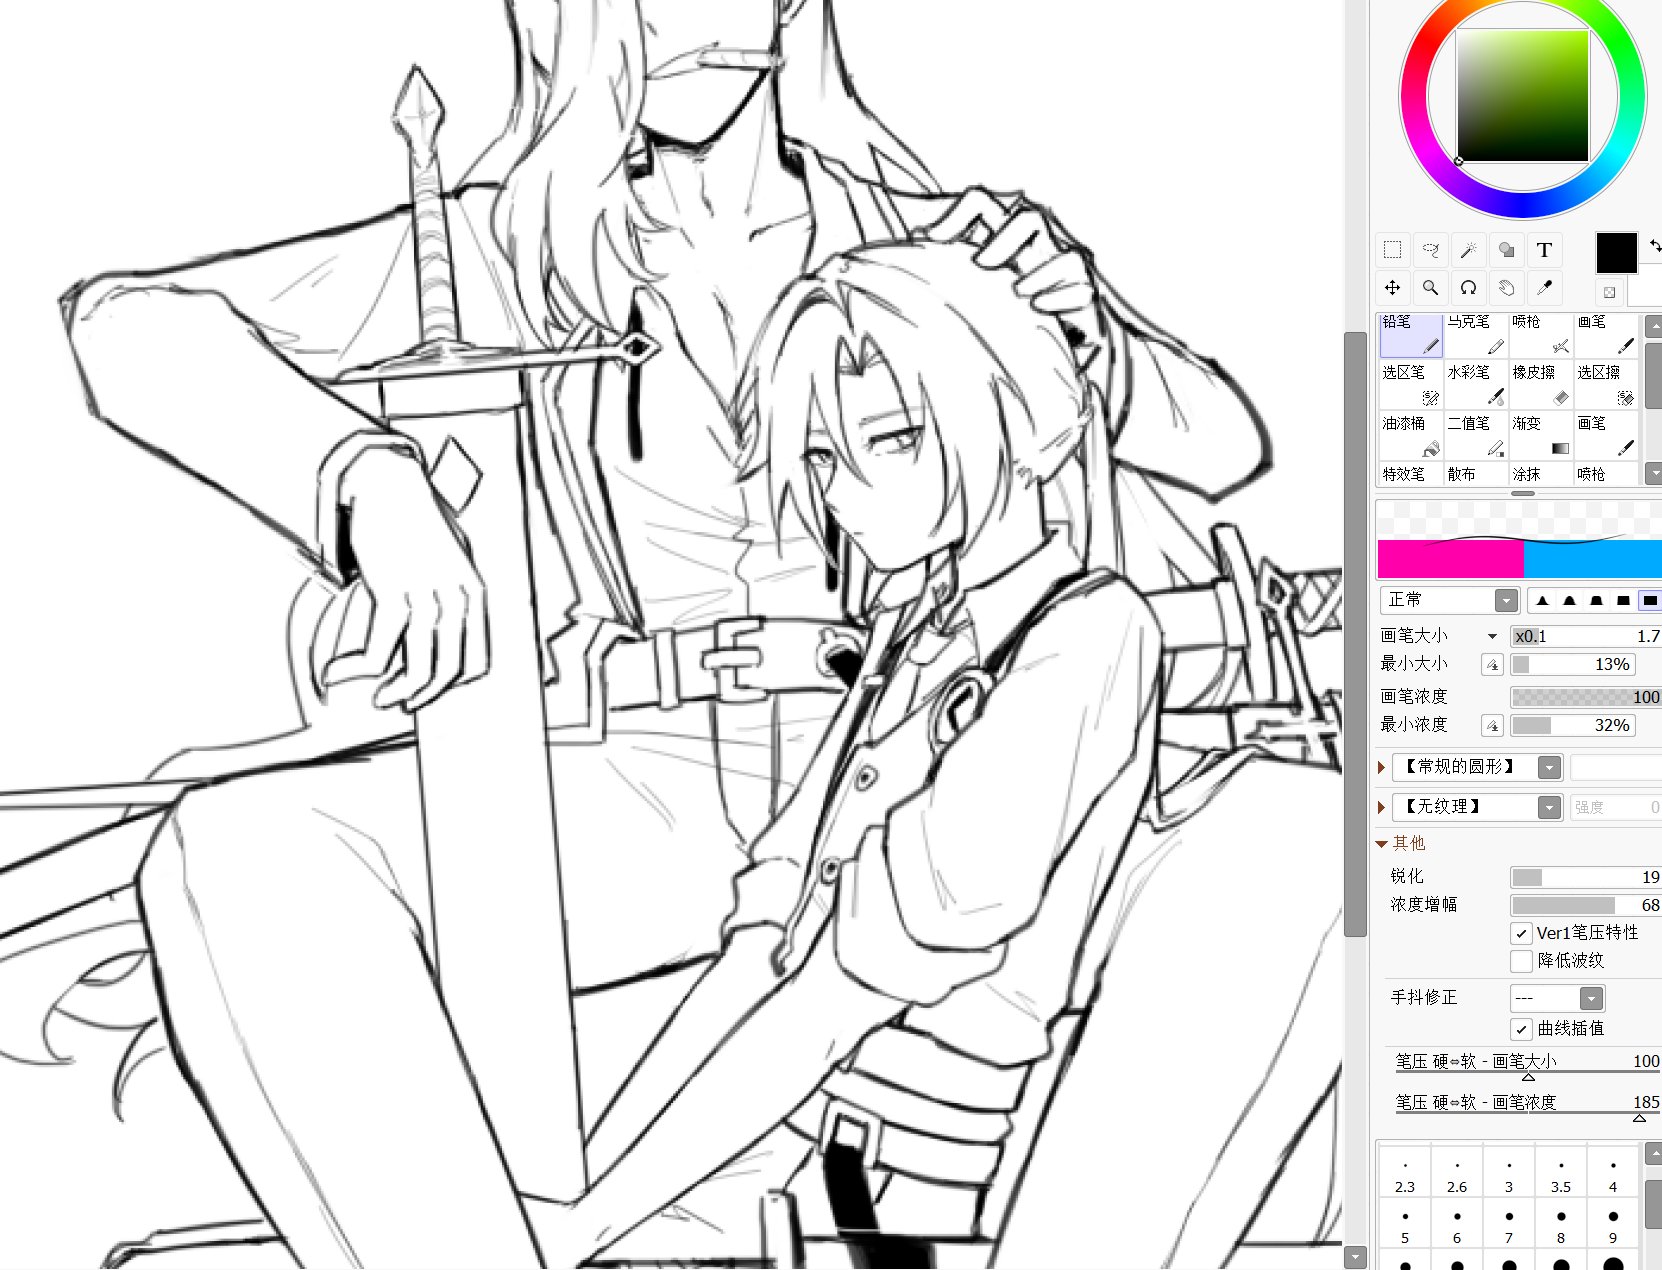This screenshot has width=1662, height=1270.
Task: Choose the shape tool icon
Action: click(x=1506, y=250)
